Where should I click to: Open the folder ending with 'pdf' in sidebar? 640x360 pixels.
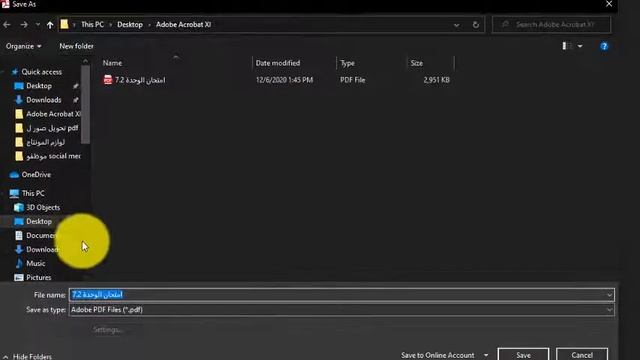tap(52, 128)
